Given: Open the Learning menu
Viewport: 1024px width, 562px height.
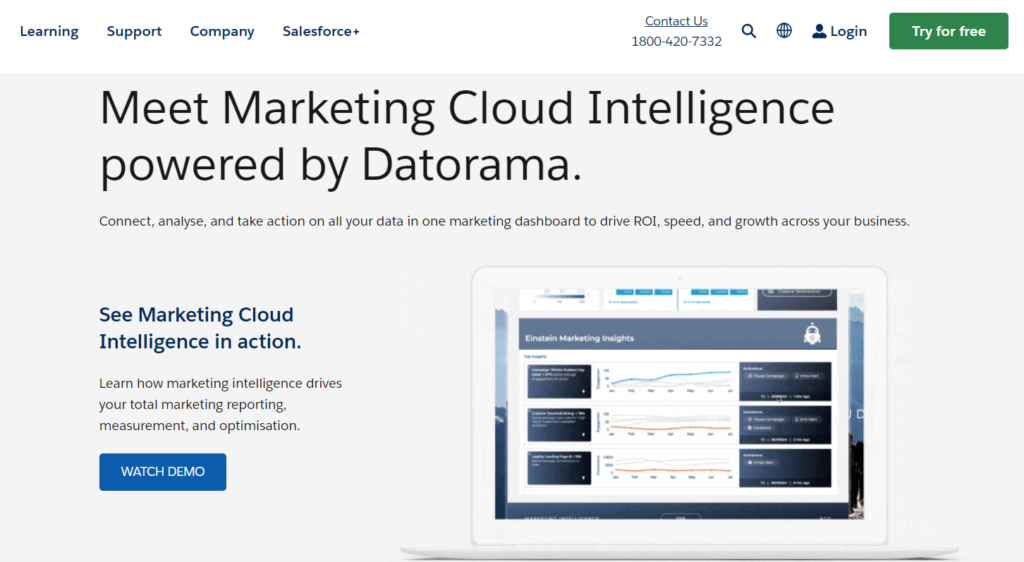Looking at the screenshot, I should 49,31.
